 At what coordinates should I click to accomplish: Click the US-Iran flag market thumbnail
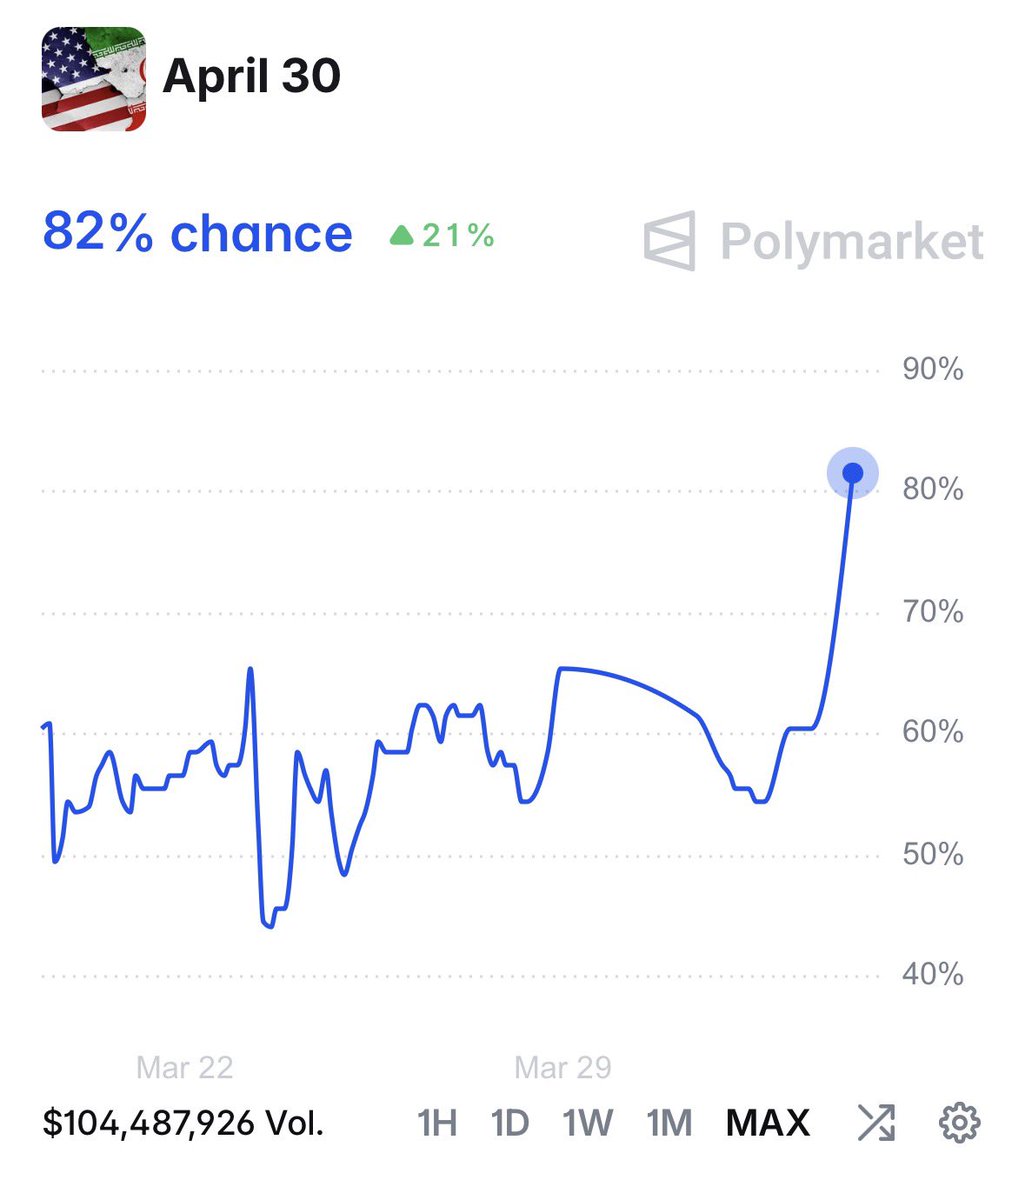94,79
